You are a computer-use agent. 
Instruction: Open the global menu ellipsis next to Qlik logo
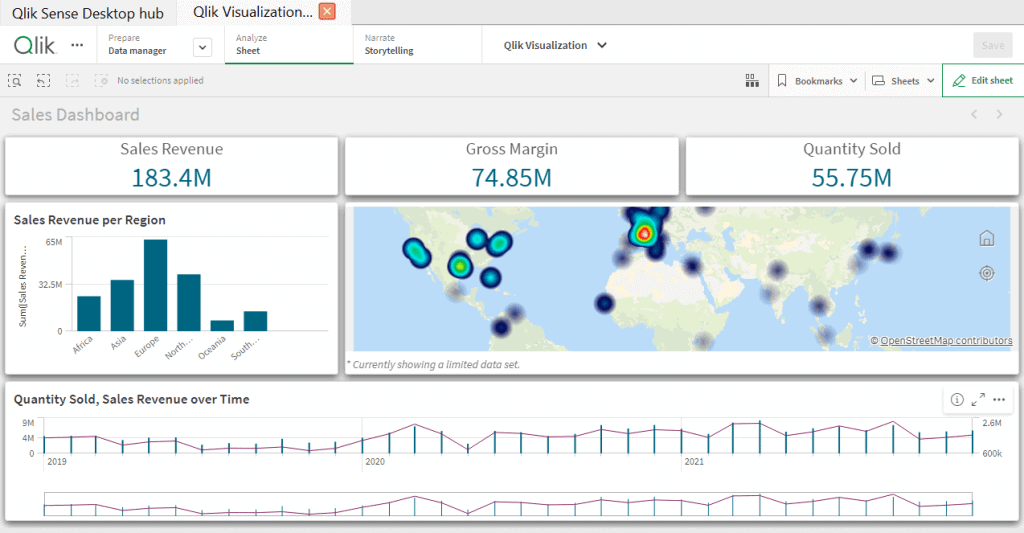click(77, 45)
